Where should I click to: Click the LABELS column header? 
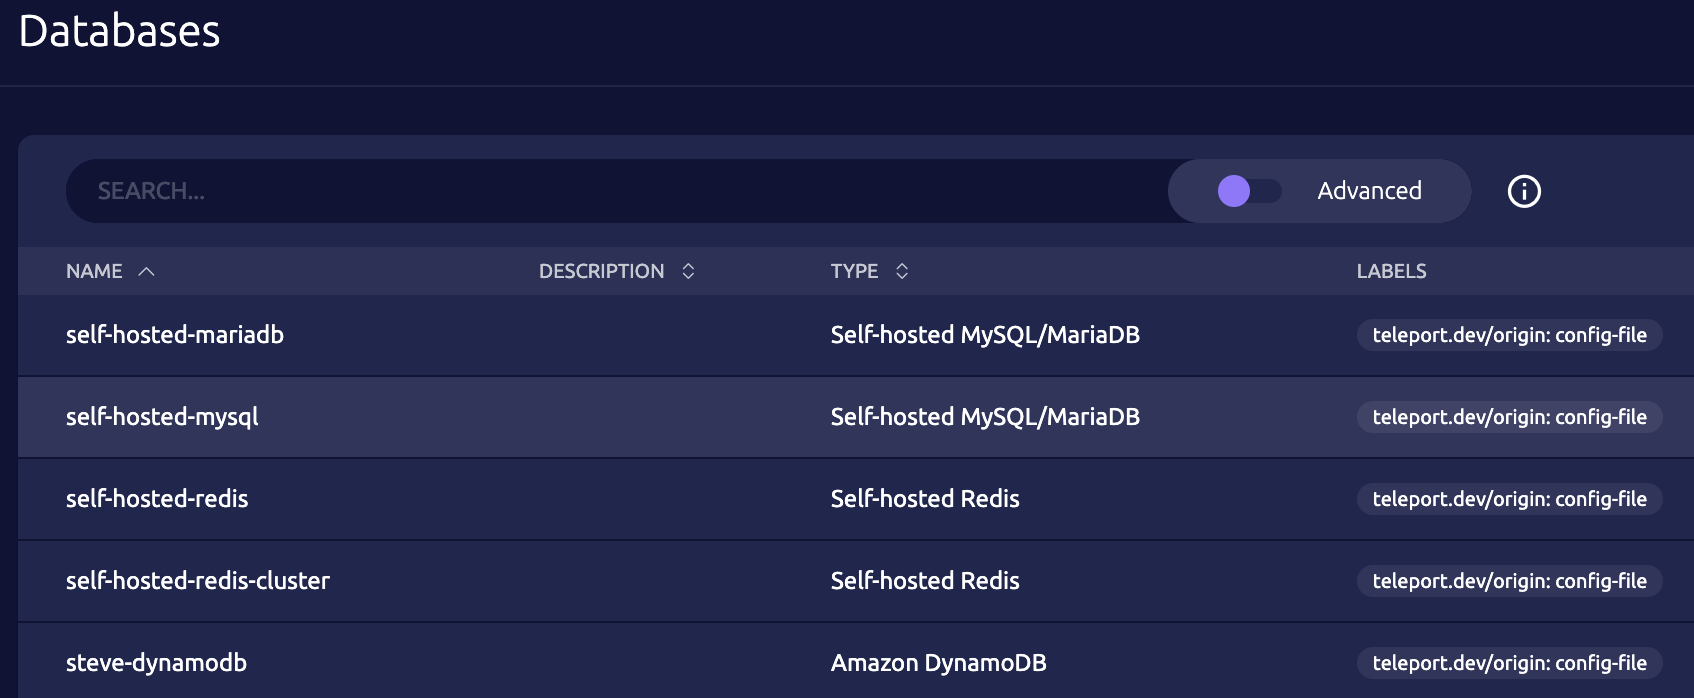tap(1391, 271)
